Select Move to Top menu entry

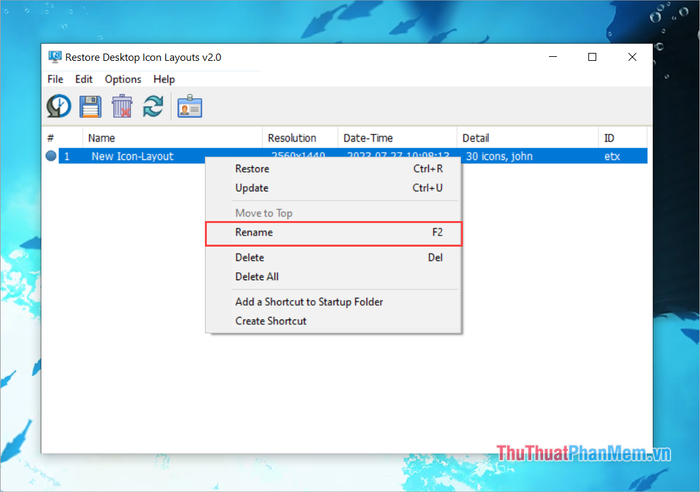[x=333, y=213]
